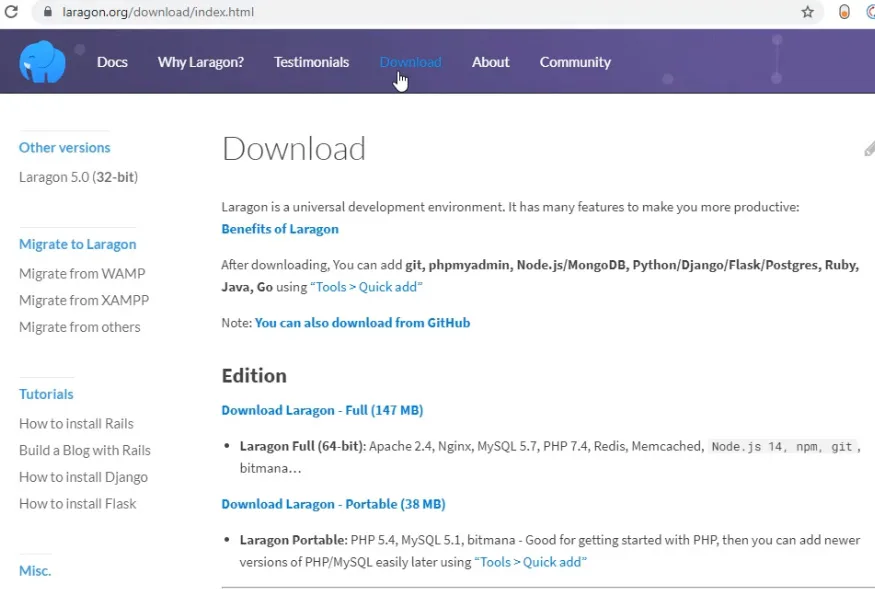Click the "Node.js 14, npm, git" code text

782,447
